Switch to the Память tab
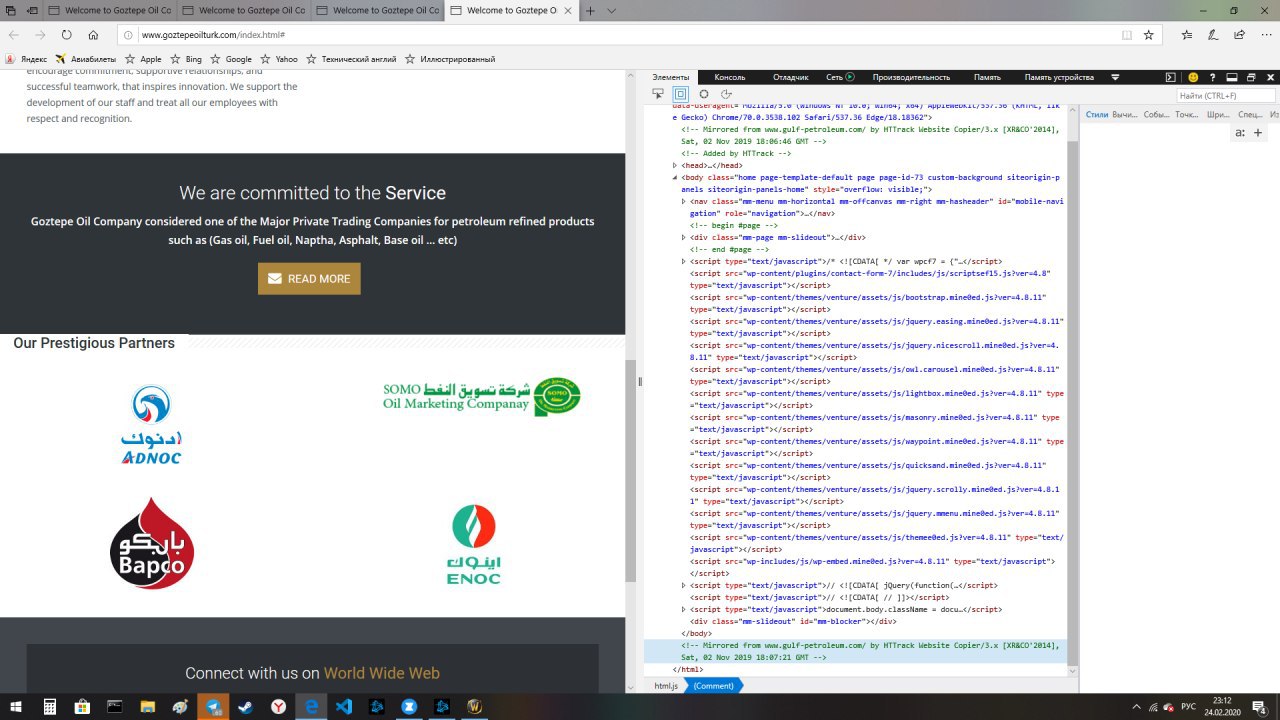The width and height of the screenshot is (1280, 720). (x=987, y=77)
